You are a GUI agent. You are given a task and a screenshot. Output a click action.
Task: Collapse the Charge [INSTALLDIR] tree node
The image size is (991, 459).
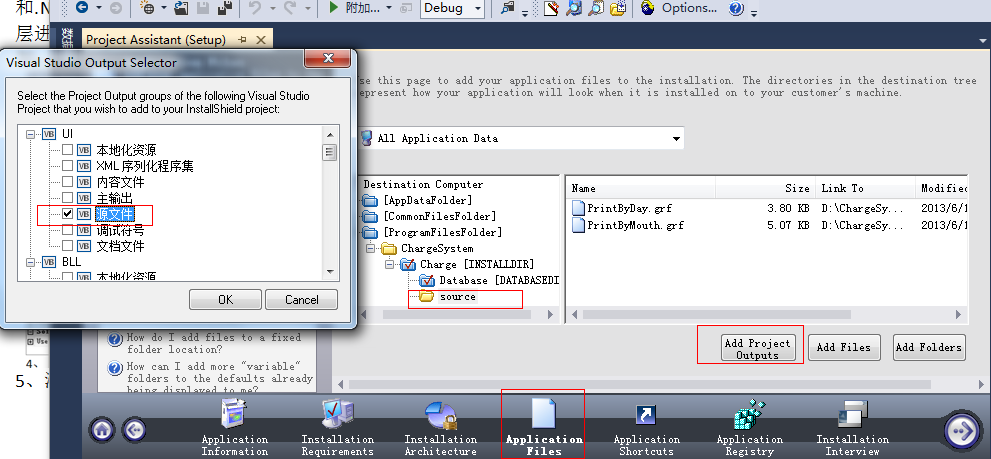tap(389, 264)
